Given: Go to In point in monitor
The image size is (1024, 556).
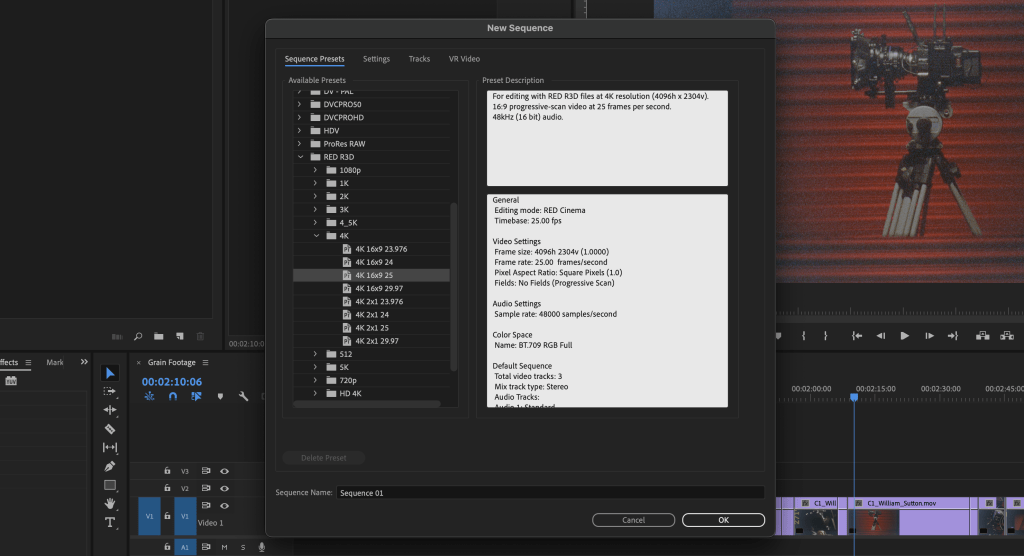Looking at the screenshot, I should pos(857,336).
